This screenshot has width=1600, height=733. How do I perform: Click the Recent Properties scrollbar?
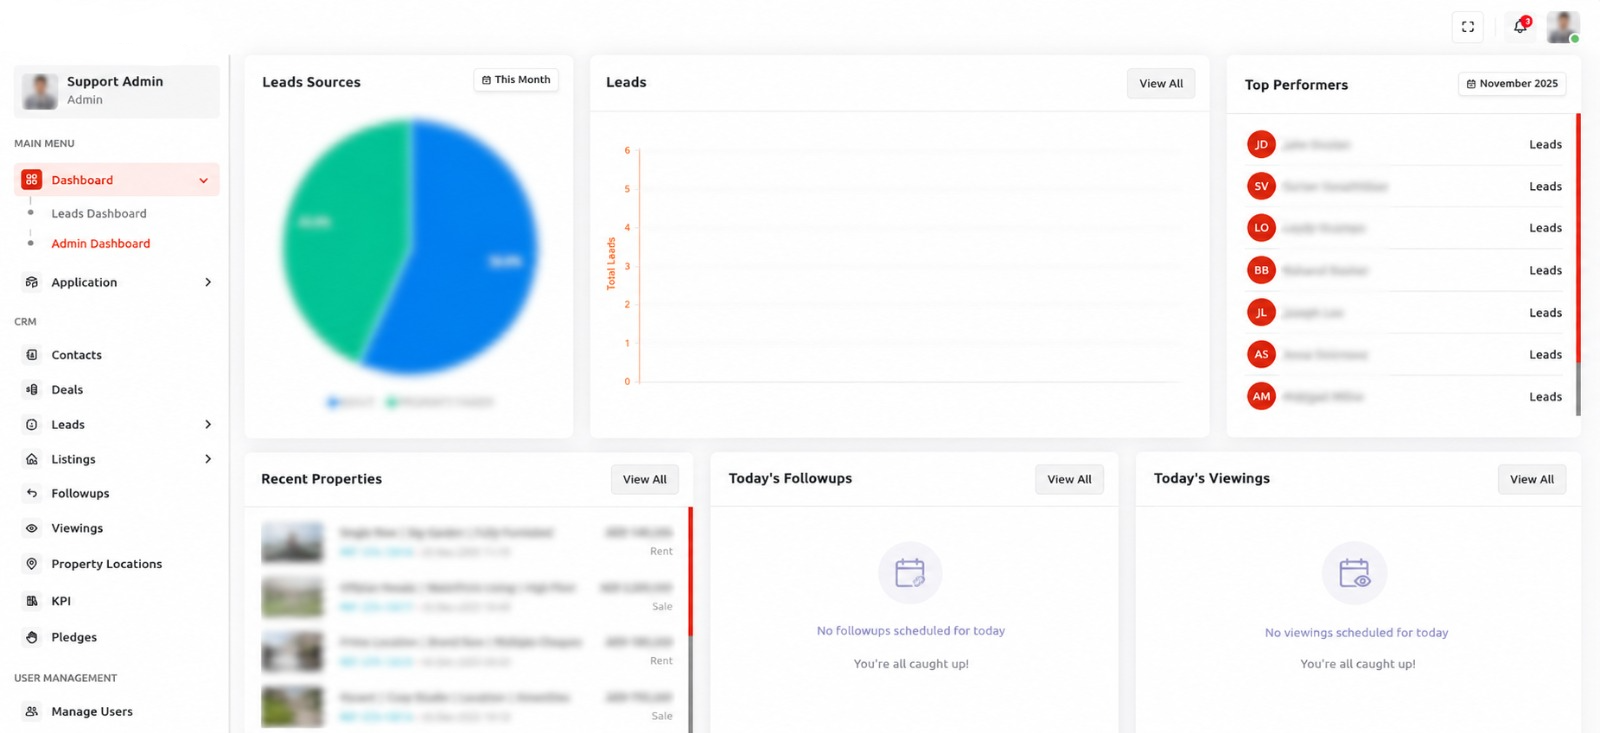pyautogui.click(x=690, y=620)
